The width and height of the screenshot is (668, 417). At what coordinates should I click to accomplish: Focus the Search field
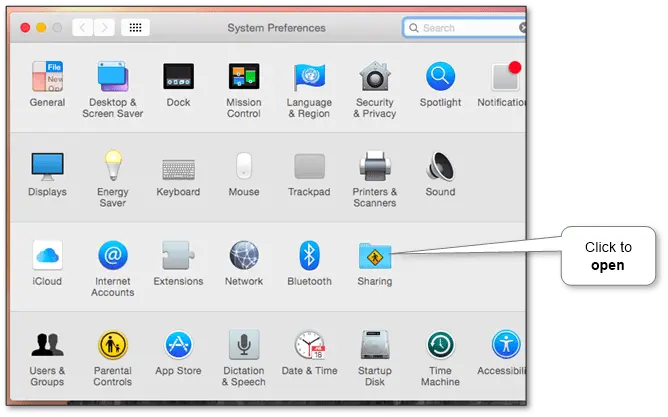(464, 28)
